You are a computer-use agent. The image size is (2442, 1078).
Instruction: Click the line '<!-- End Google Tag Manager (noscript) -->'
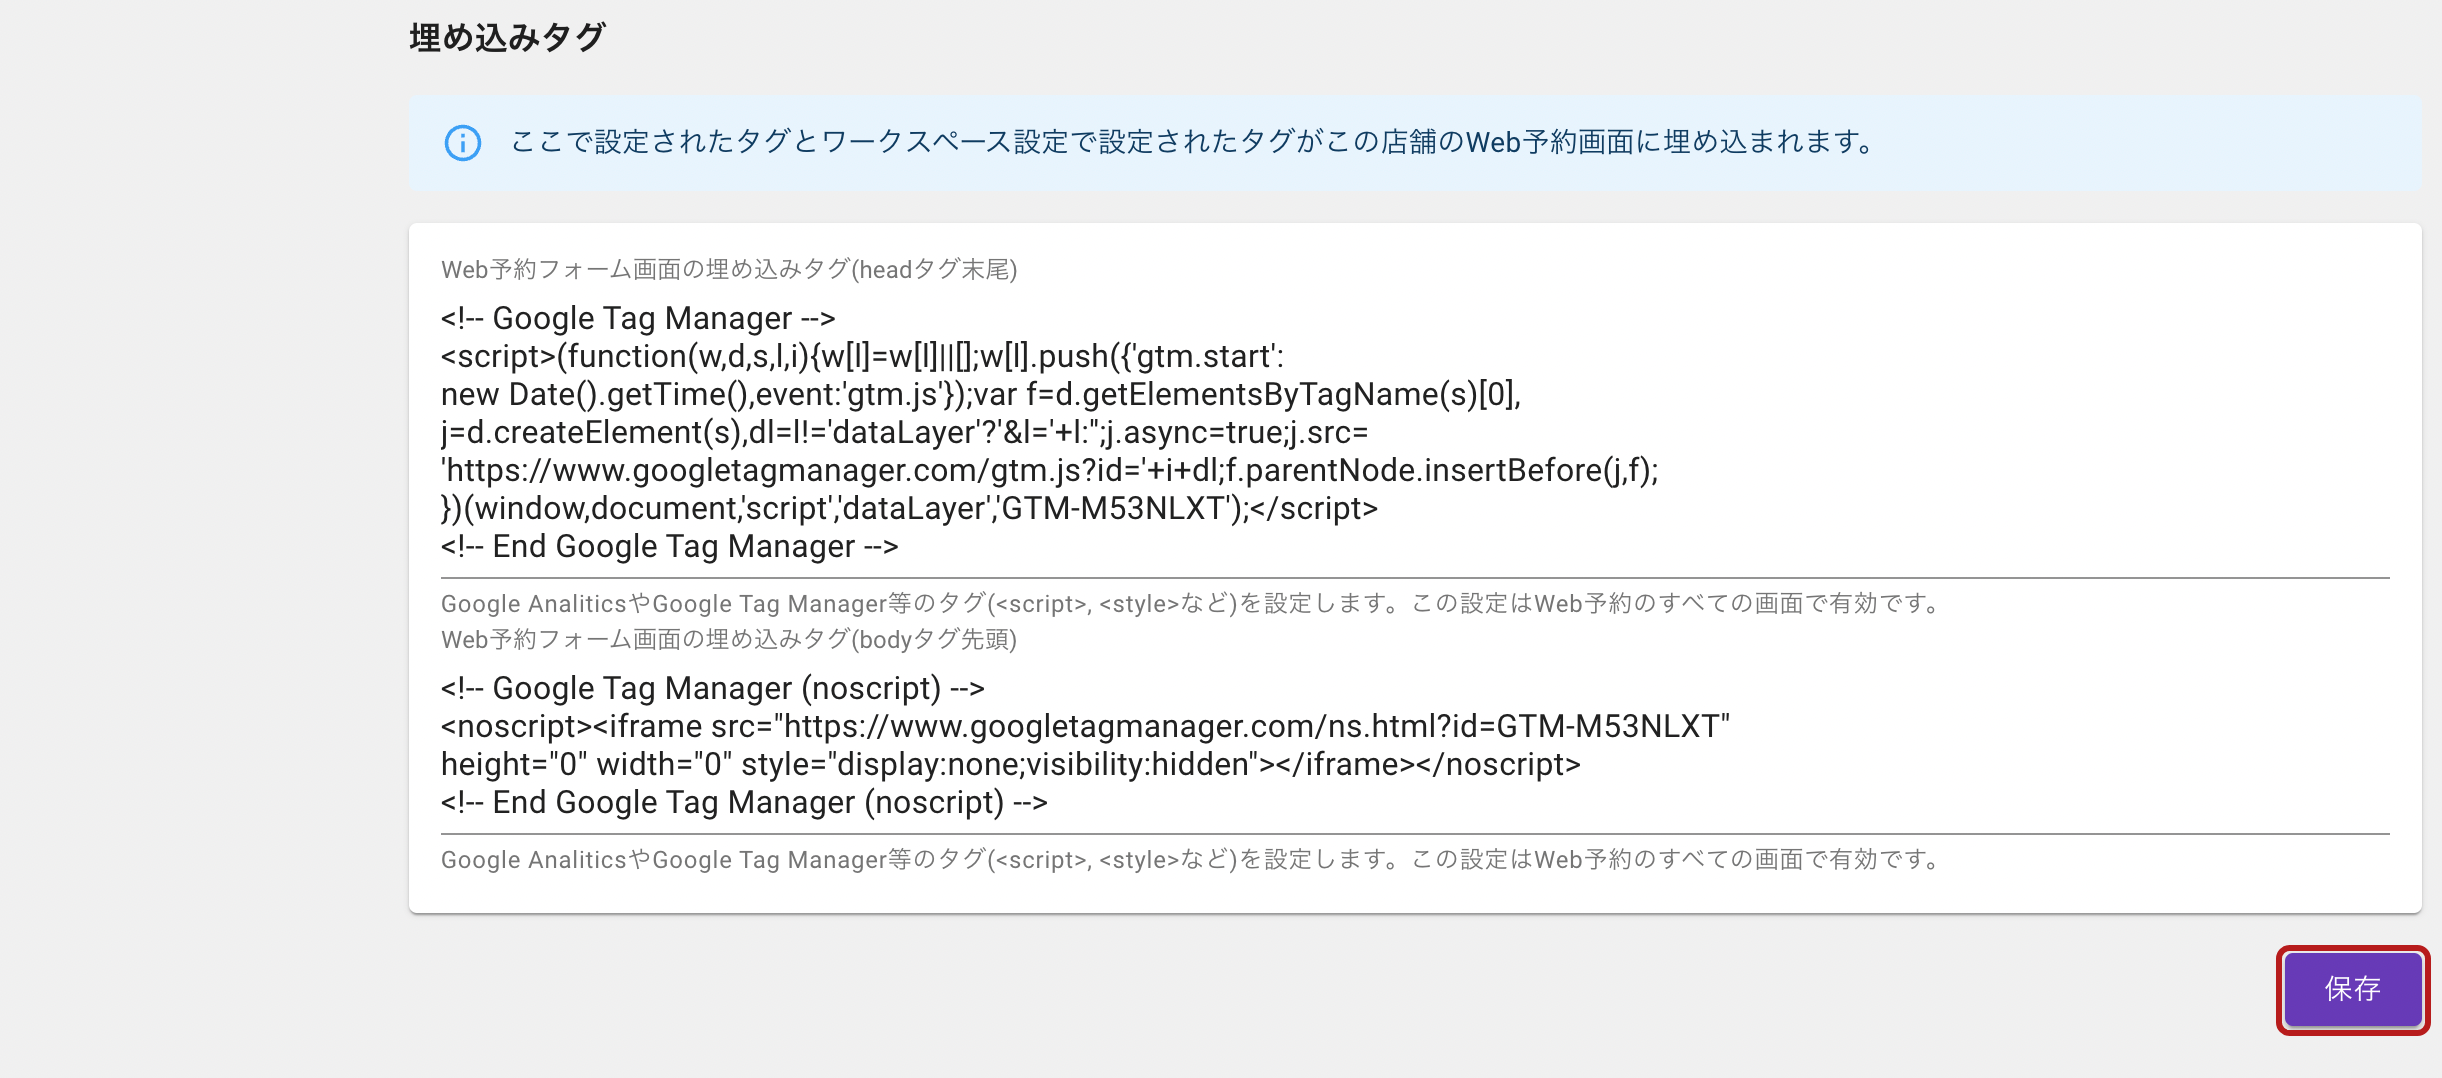click(744, 803)
